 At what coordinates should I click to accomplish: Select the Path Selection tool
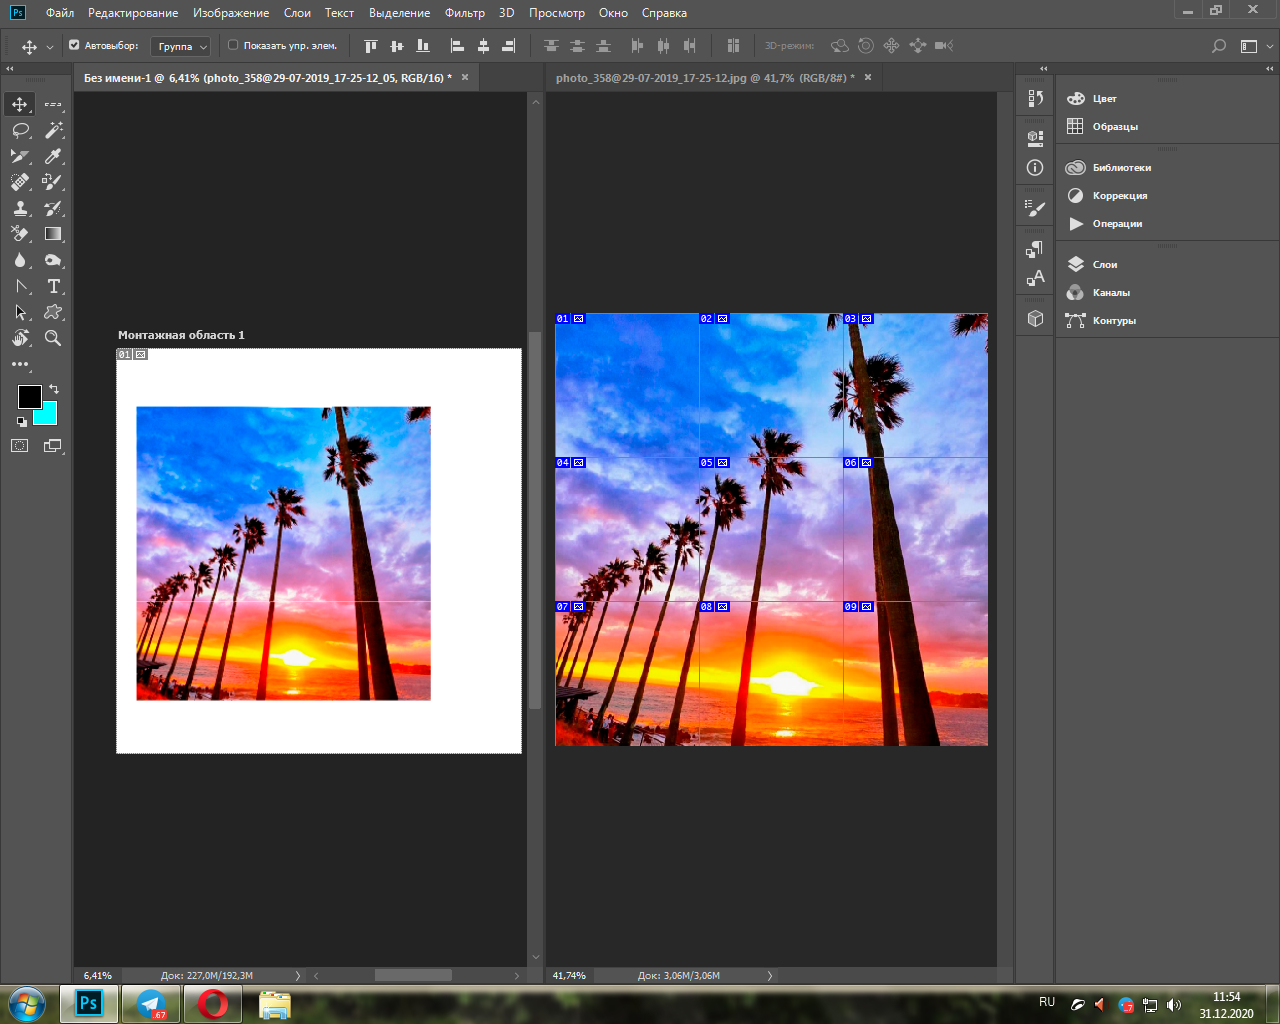click(20, 312)
